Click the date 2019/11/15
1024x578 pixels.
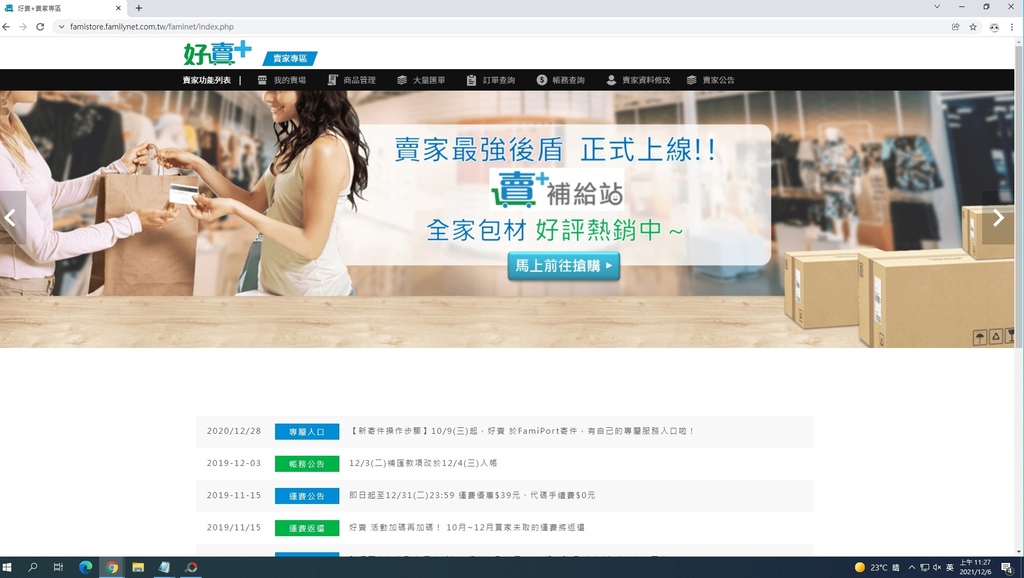(x=234, y=527)
